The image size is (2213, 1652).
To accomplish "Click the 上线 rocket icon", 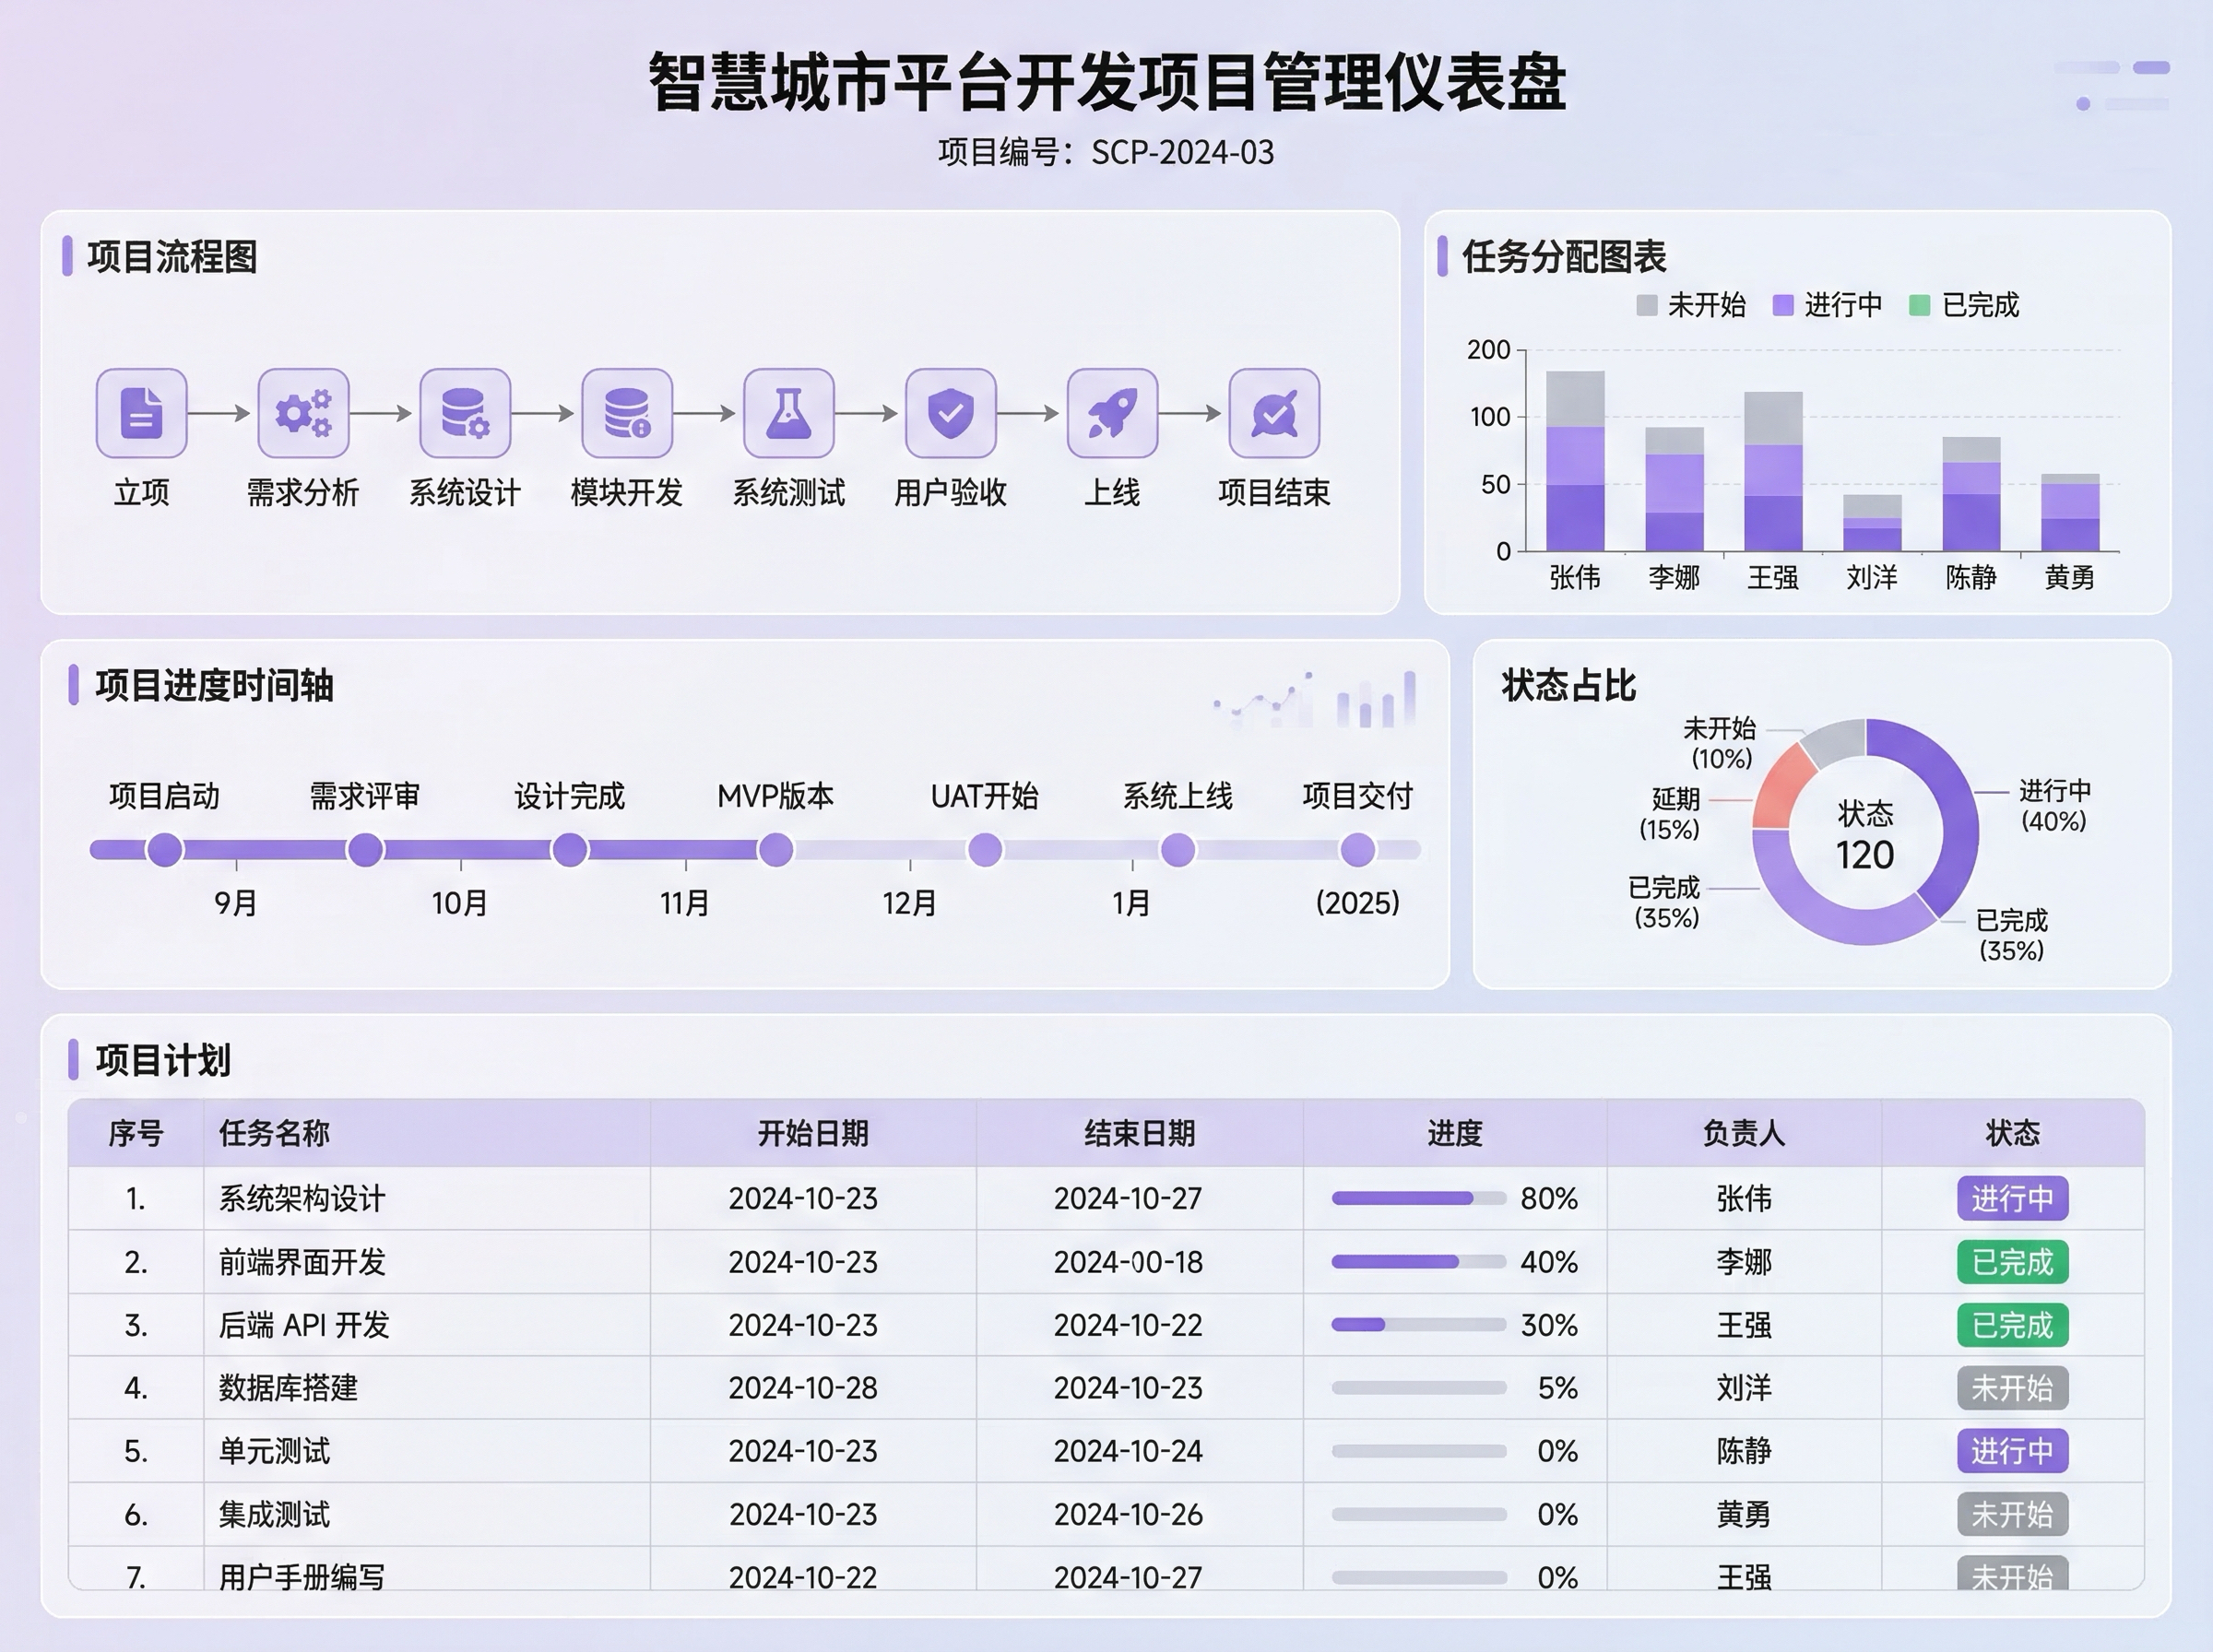I will pos(1113,413).
